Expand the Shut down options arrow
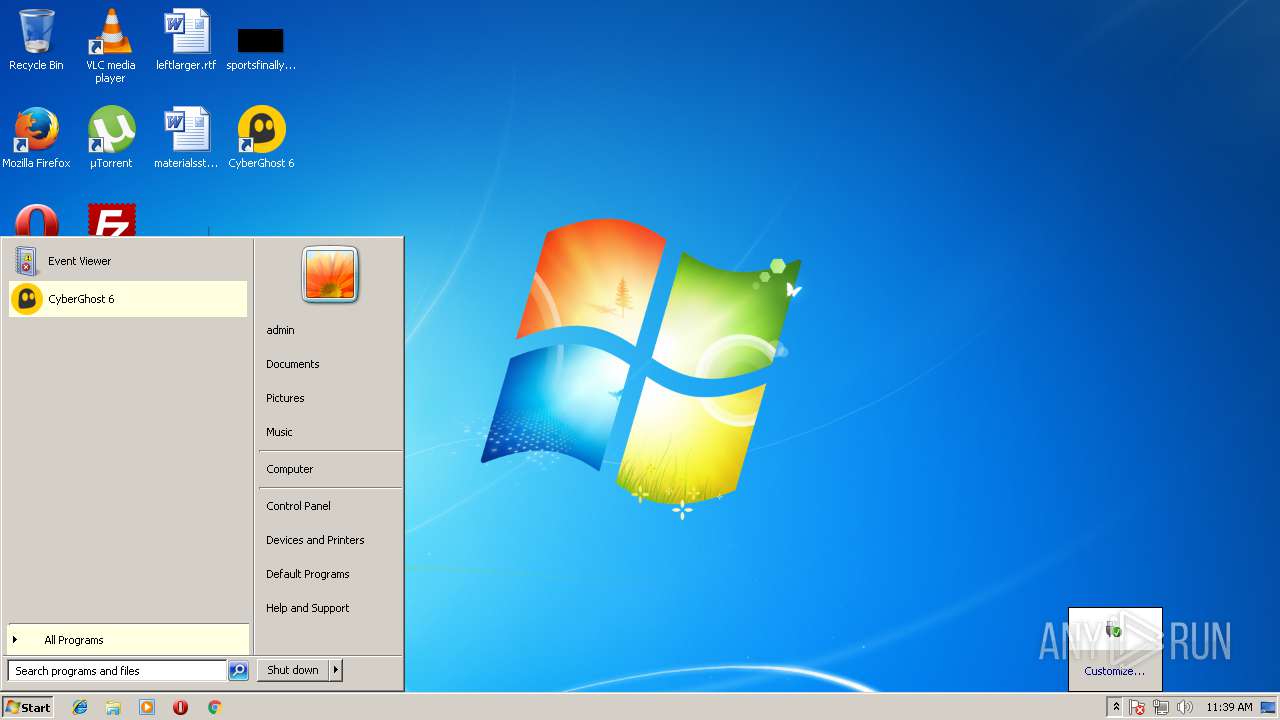 click(336, 670)
